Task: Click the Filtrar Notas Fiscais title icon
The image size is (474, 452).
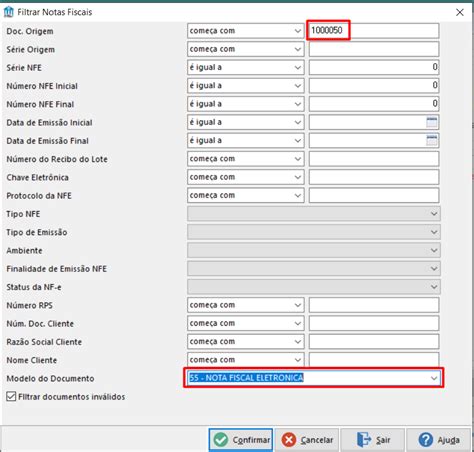Action: [x=9, y=12]
